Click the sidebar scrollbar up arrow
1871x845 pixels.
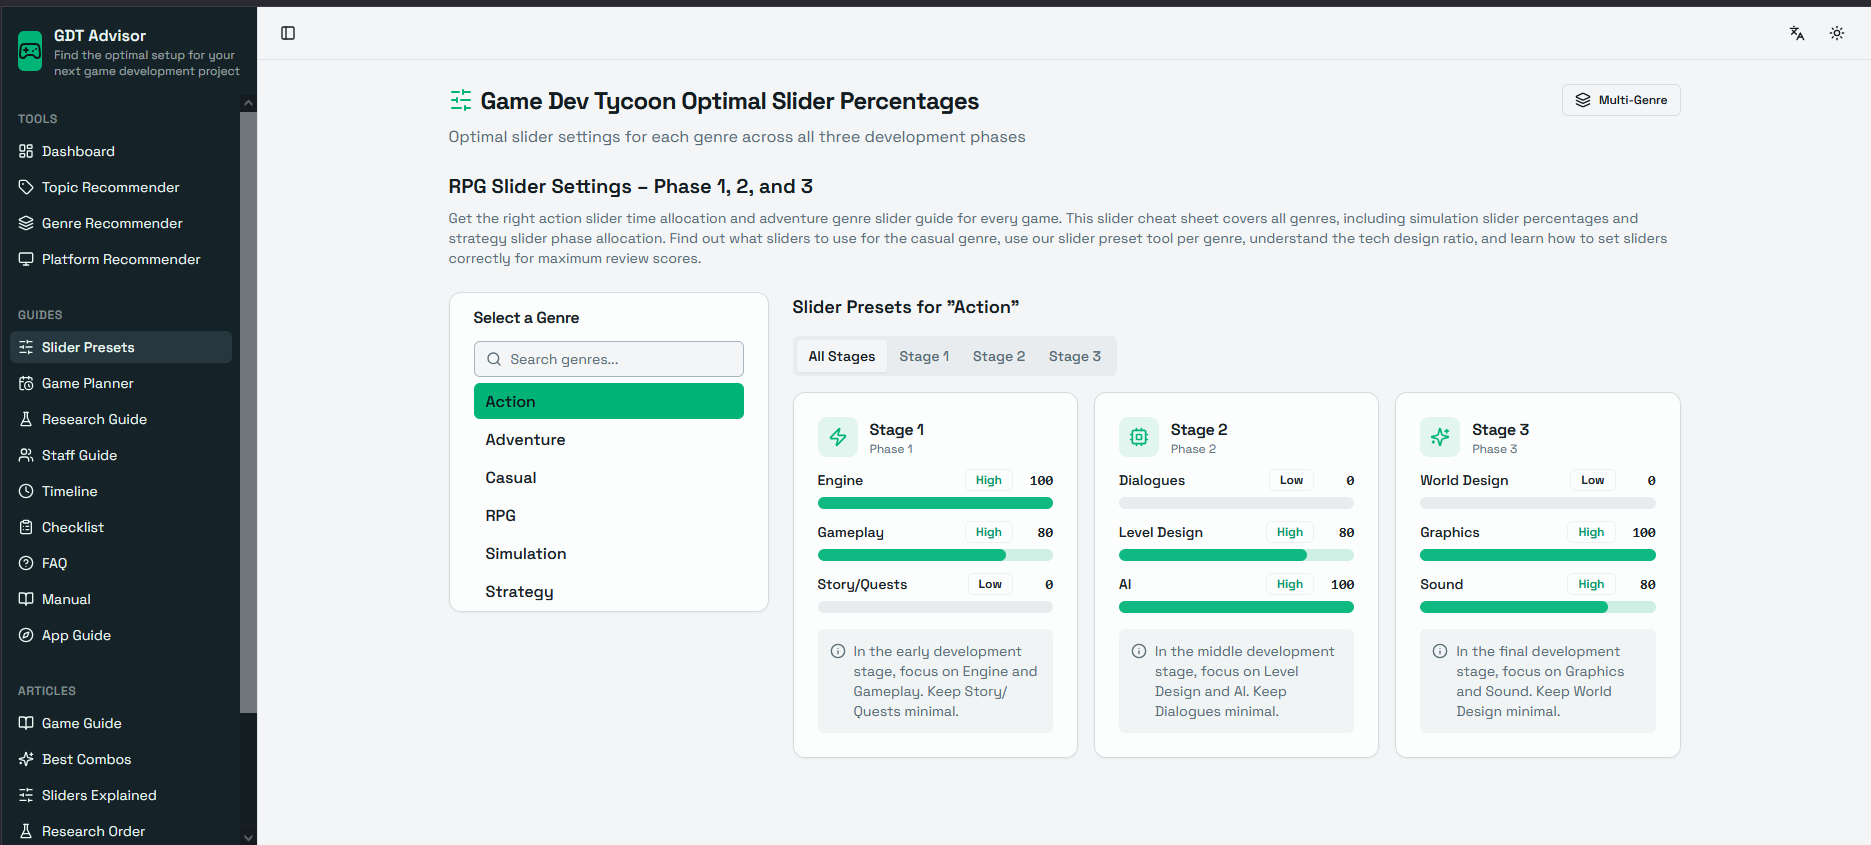point(249,103)
